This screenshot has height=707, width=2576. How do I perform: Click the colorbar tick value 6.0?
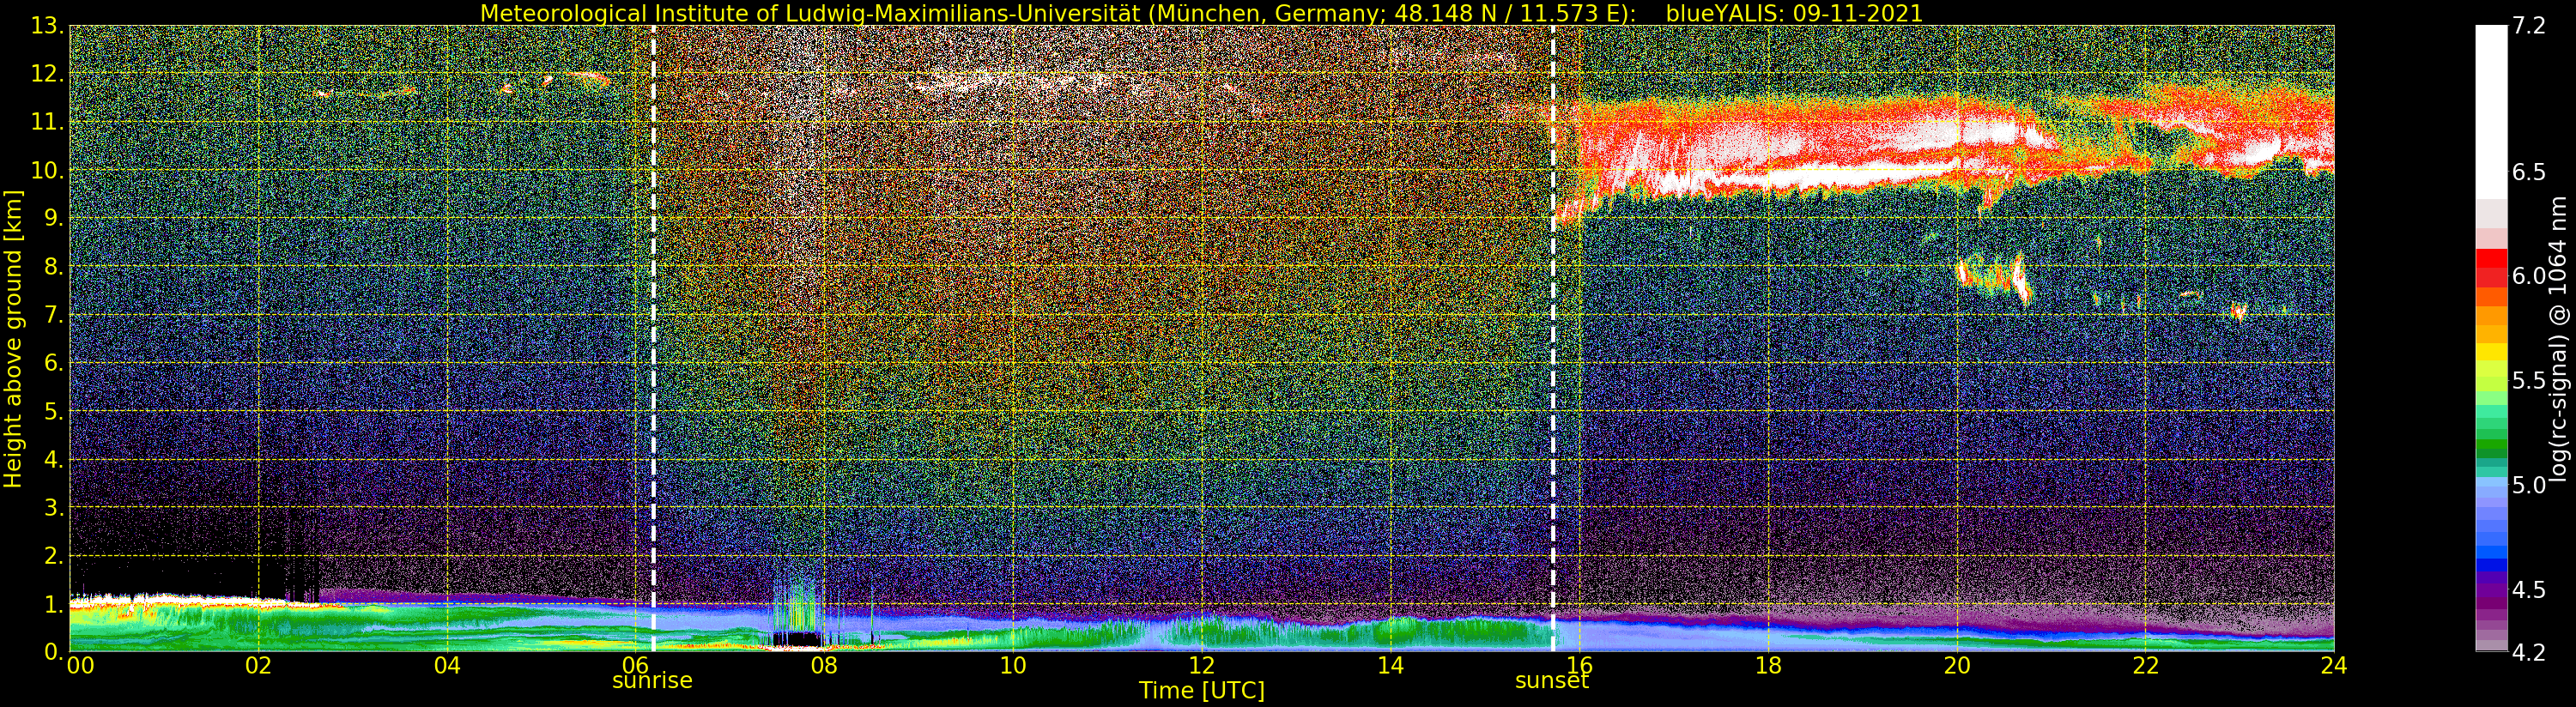(2528, 276)
